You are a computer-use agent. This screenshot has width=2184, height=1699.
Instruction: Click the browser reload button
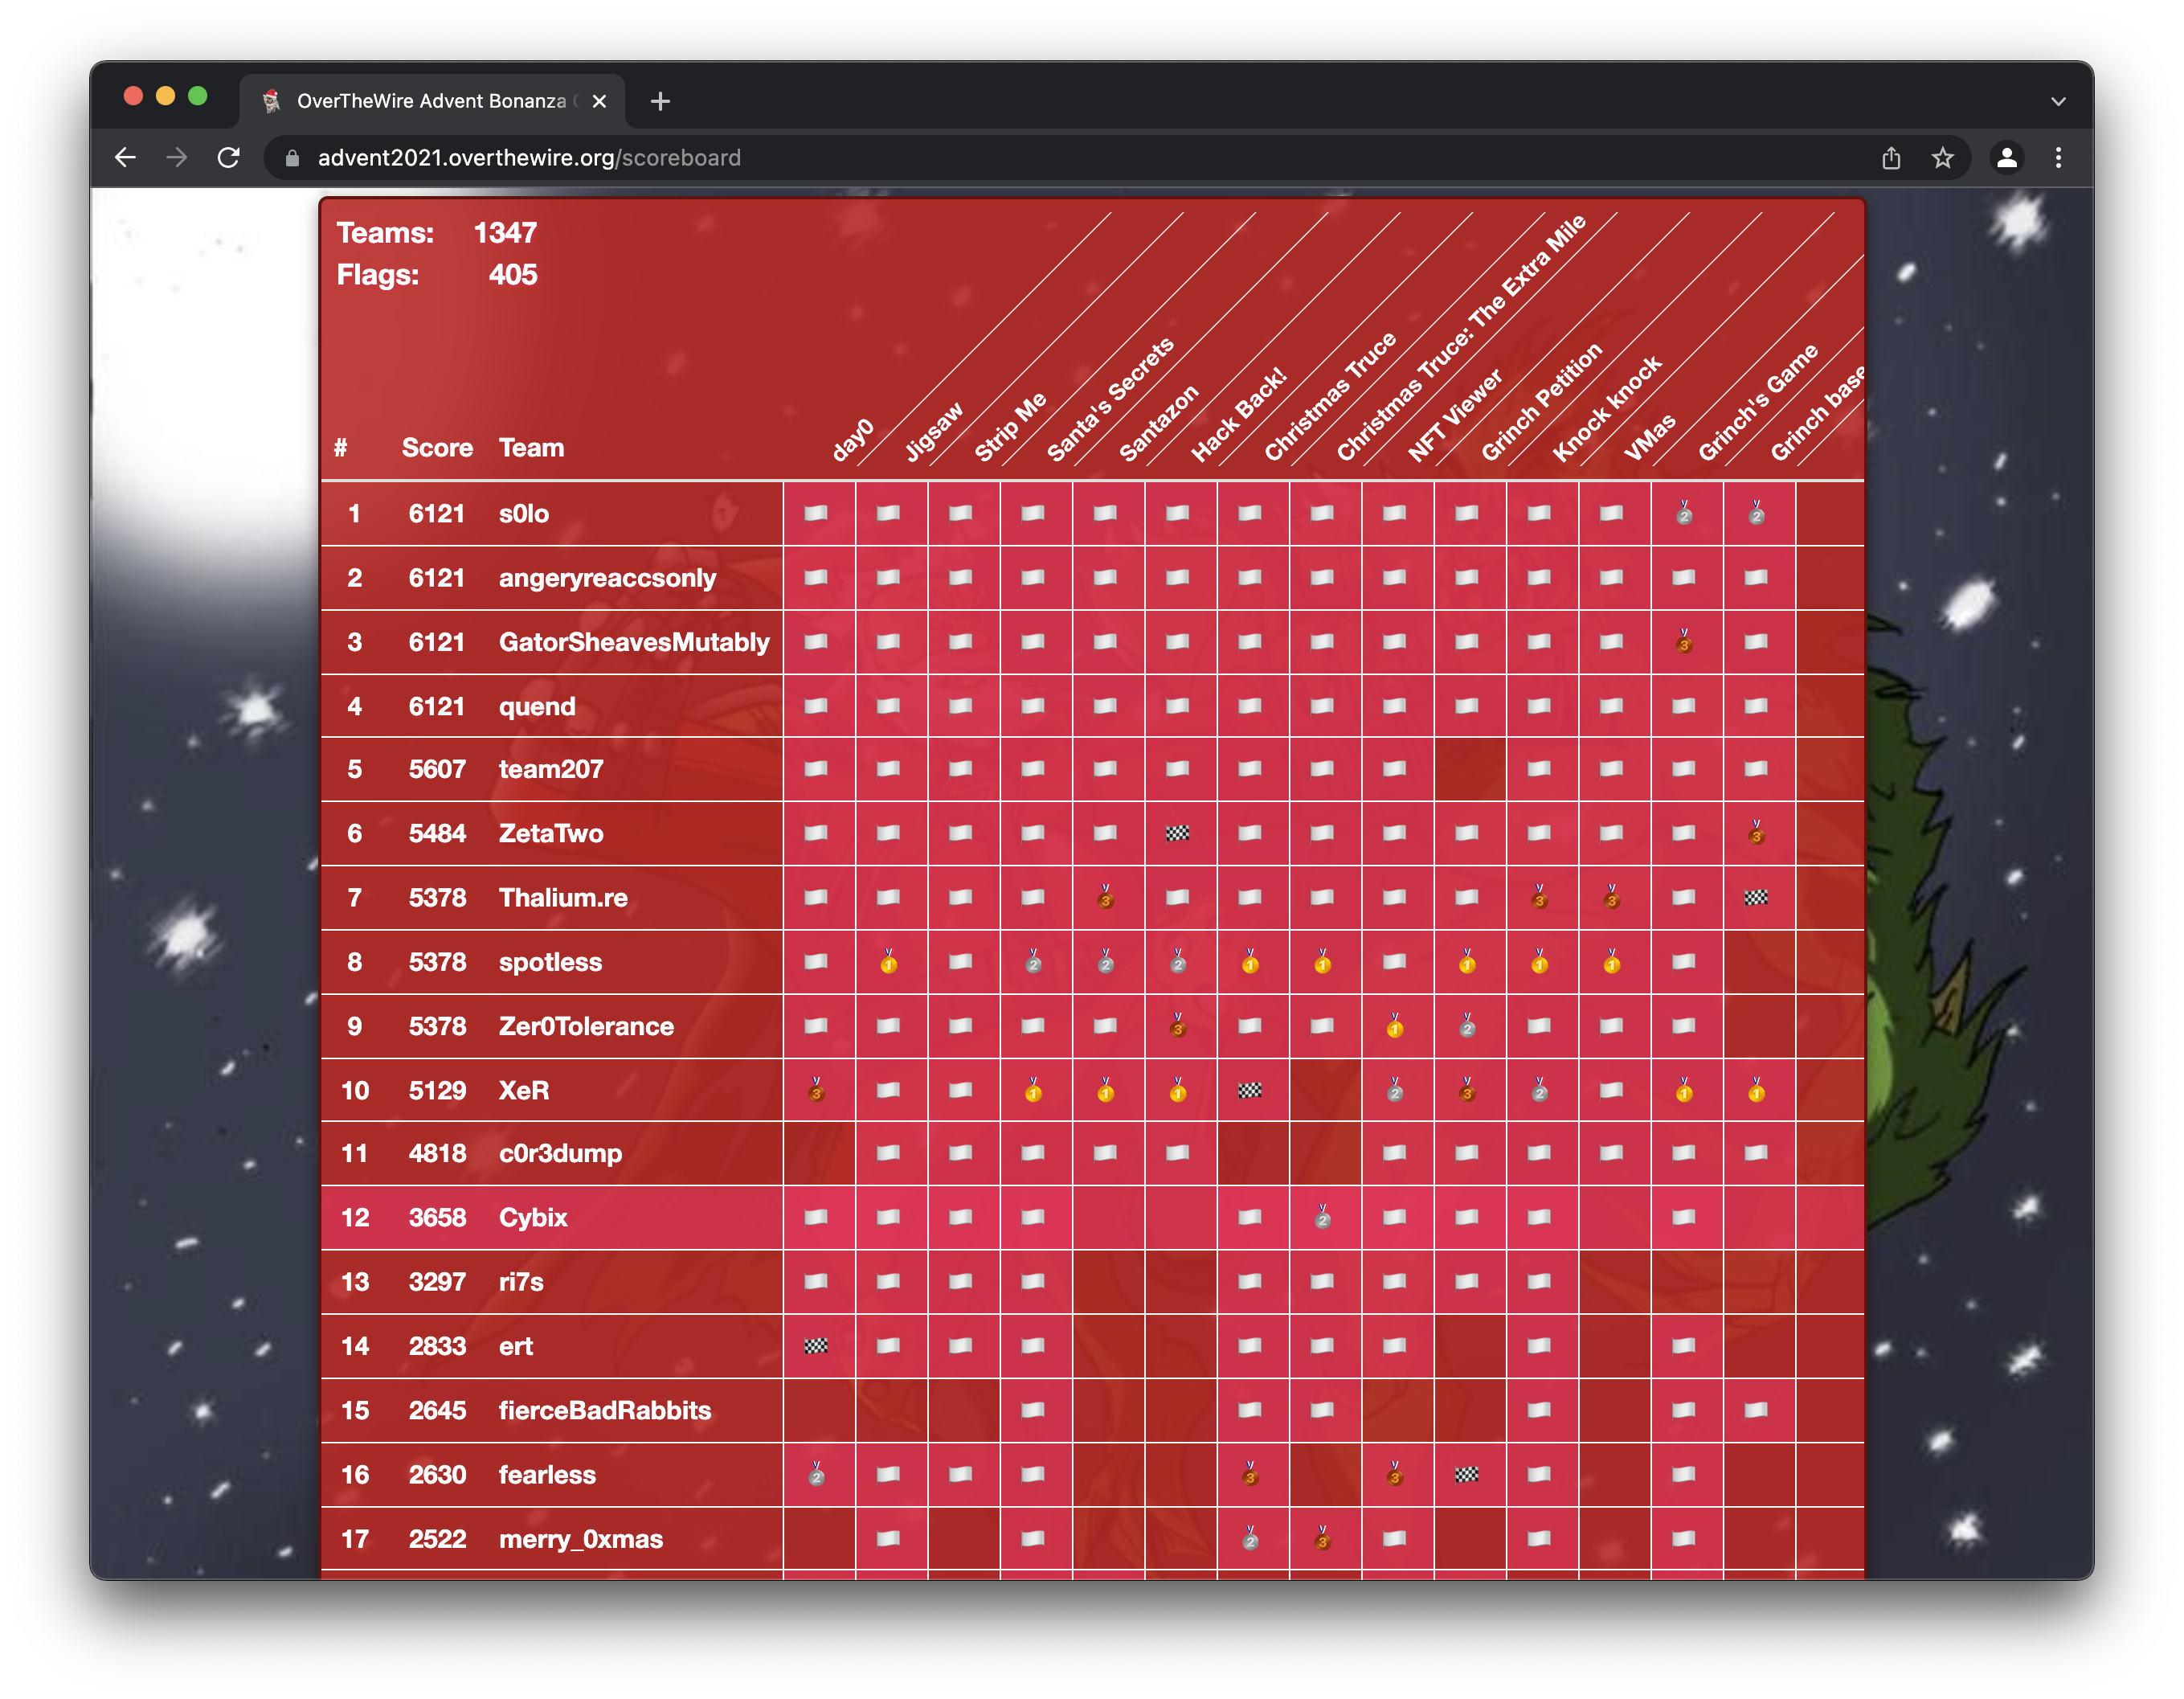pos(229,158)
